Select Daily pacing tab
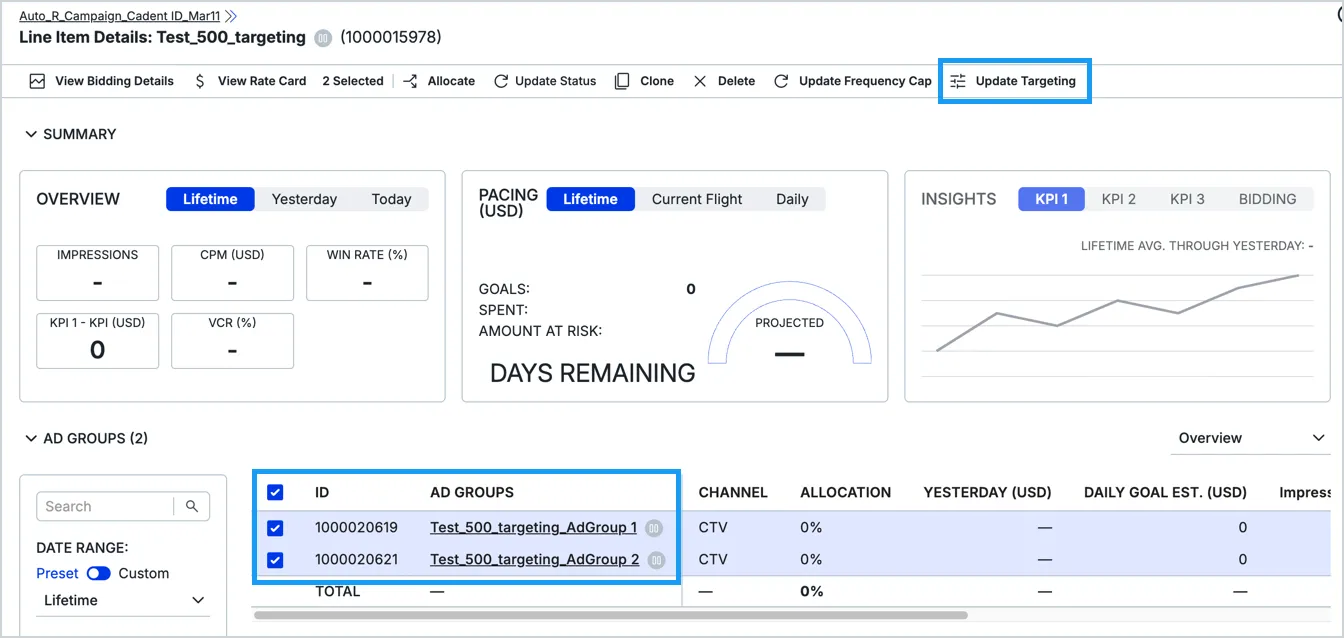The height and width of the screenshot is (638, 1344). [792, 199]
